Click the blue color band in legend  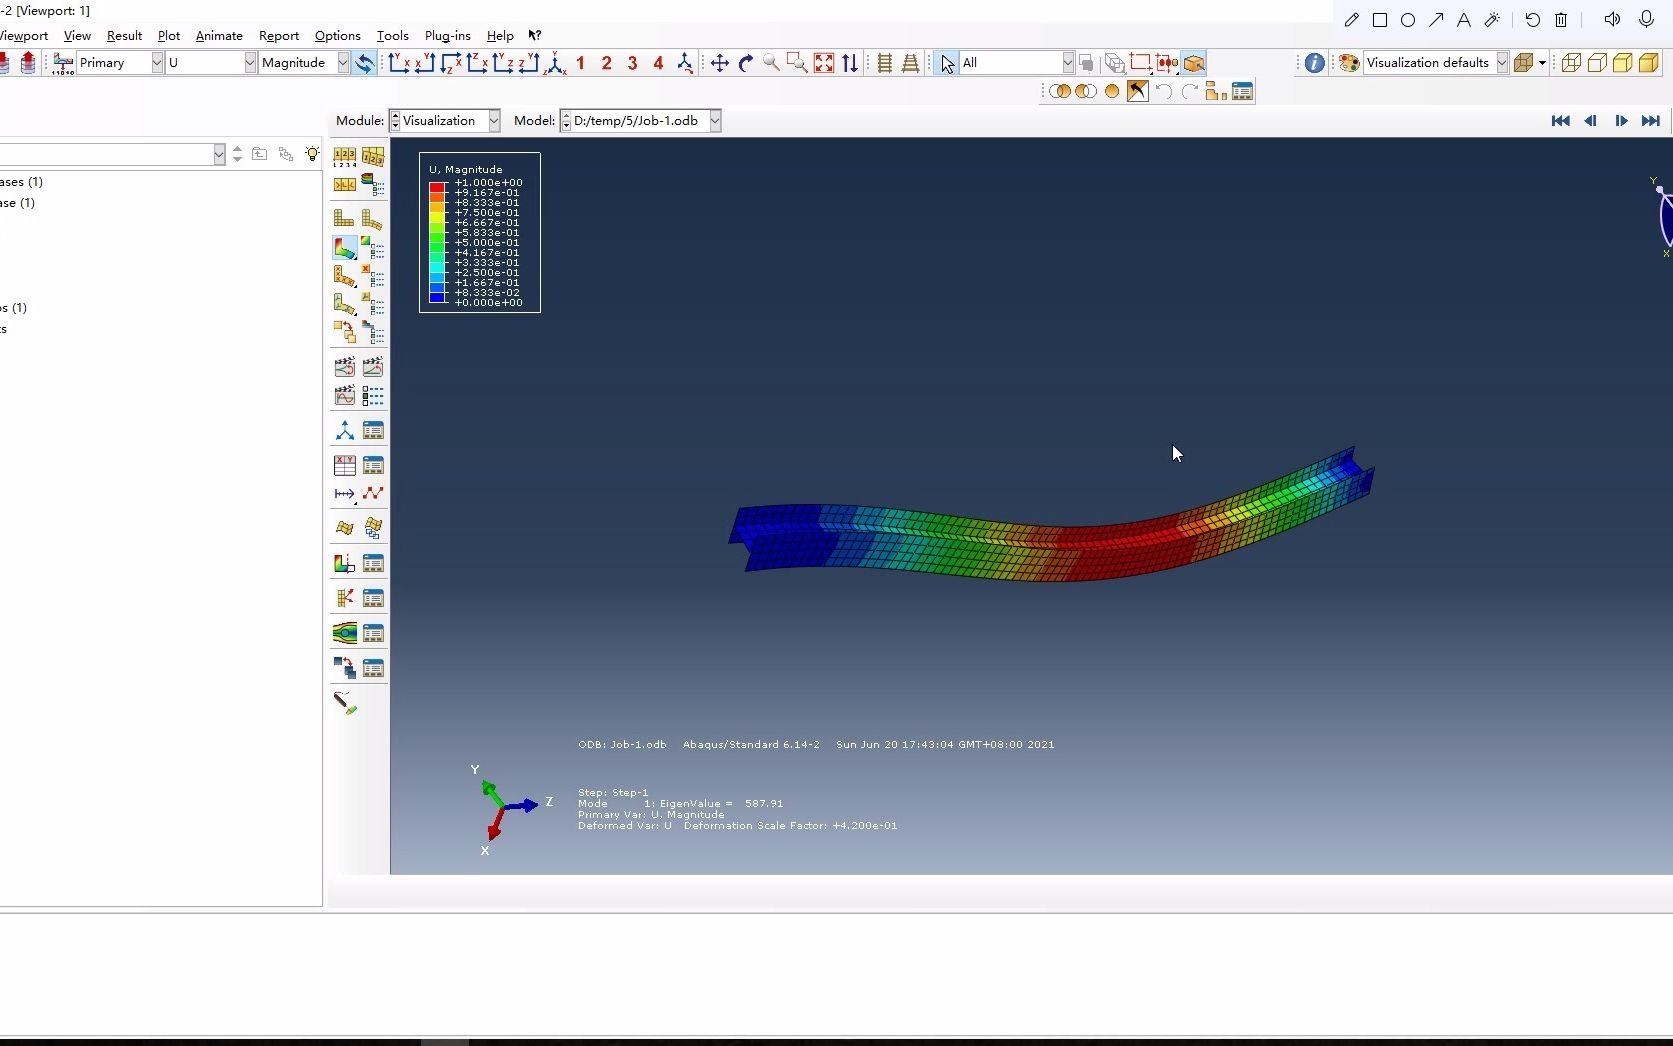click(437, 297)
